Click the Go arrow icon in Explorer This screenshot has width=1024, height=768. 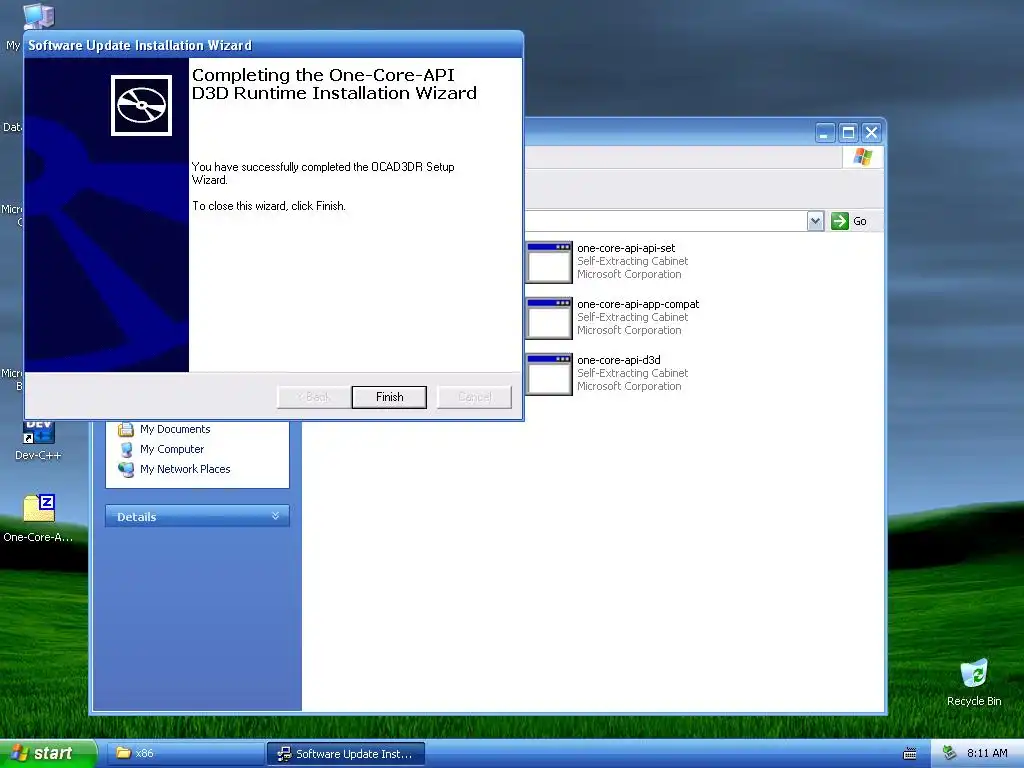pyautogui.click(x=839, y=221)
